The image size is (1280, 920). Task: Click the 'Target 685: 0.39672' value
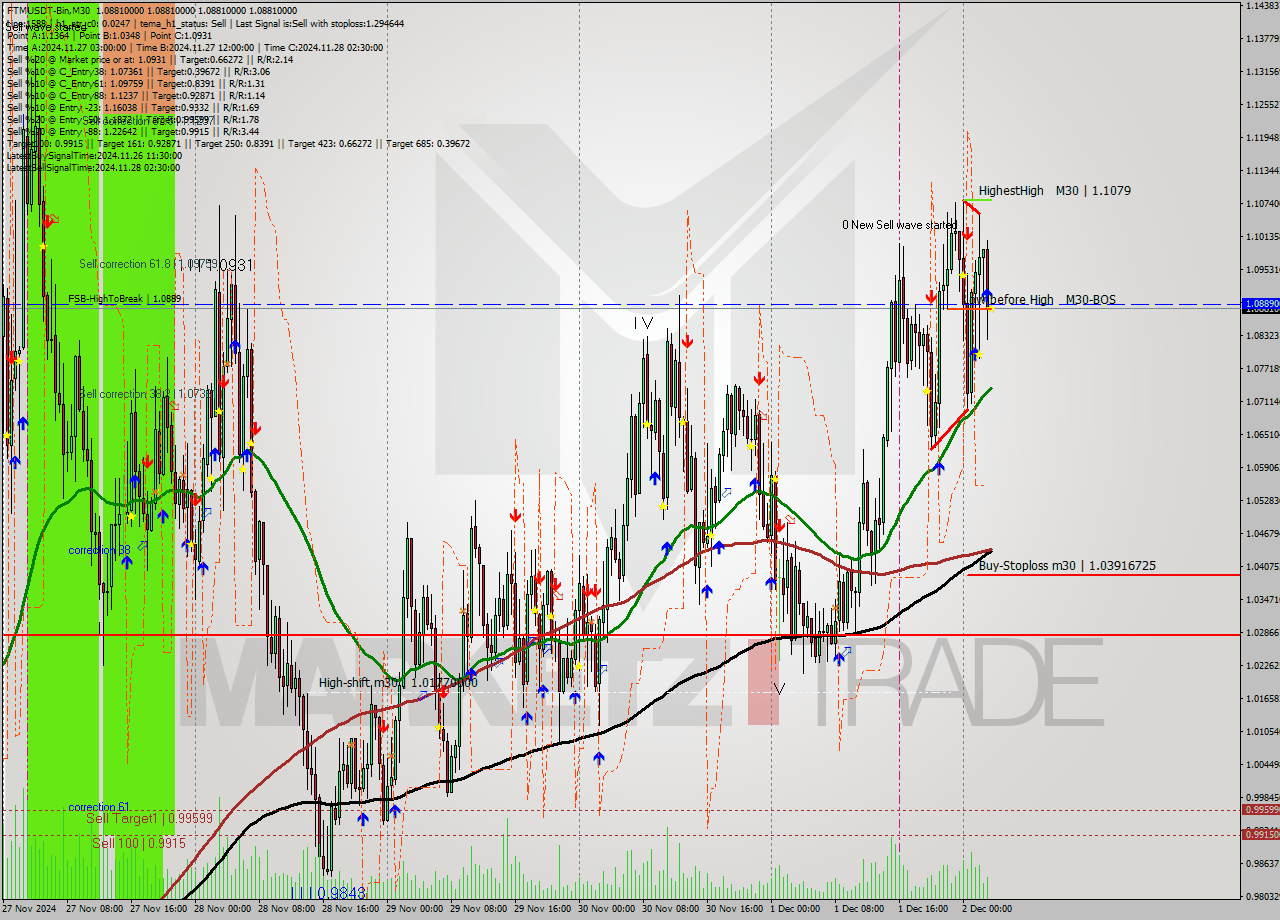coord(428,143)
